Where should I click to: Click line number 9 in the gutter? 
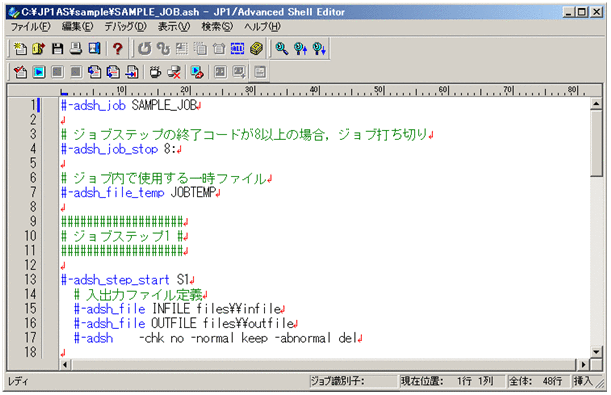tap(34, 221)
